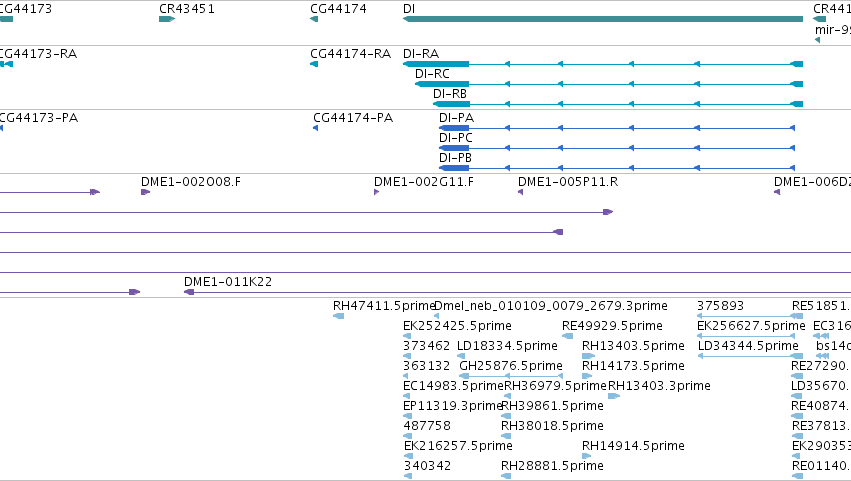851x481 pixels.
Task: Select the GH25876.5prime EST label
Action: coord(511,366)
